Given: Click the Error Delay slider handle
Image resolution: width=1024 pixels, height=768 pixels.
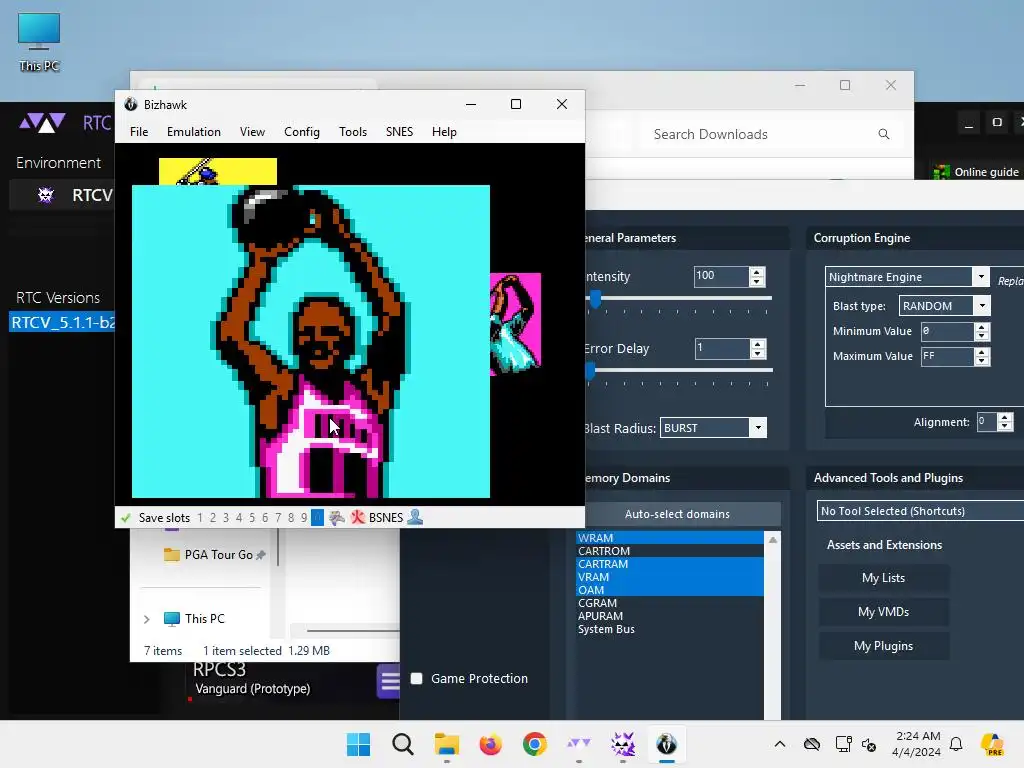Looking at the screenshot, I should (590, 371).
